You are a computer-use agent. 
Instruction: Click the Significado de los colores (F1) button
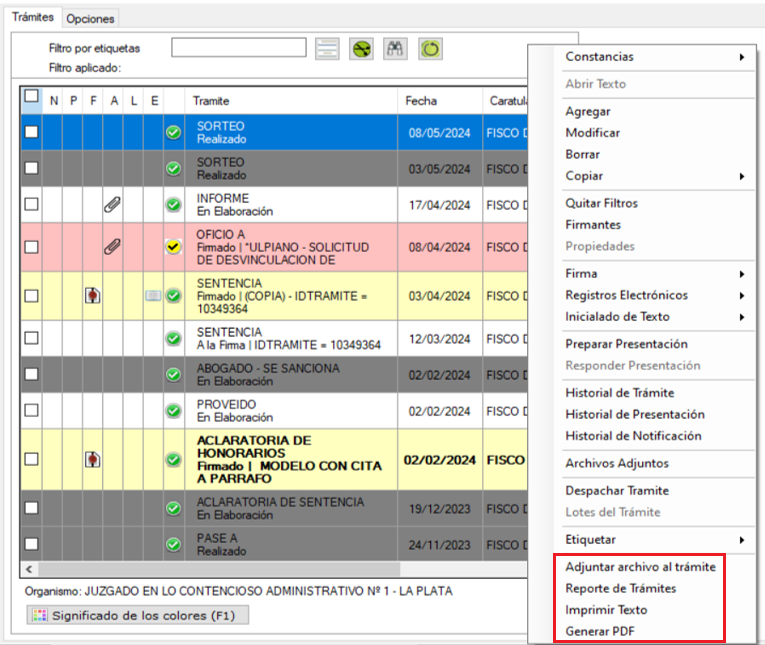pyautogui.click(x=137, y=615)
